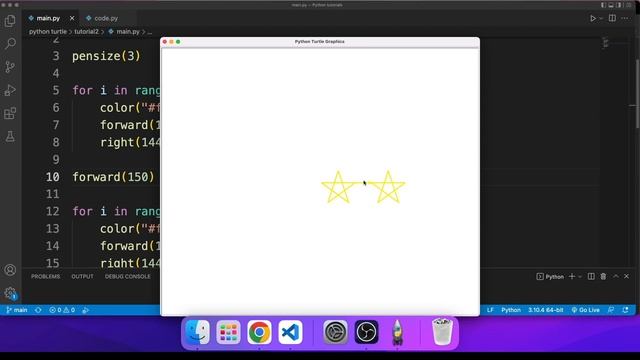Split the terminal panel
Screen dimensions: 640x360
591,276
